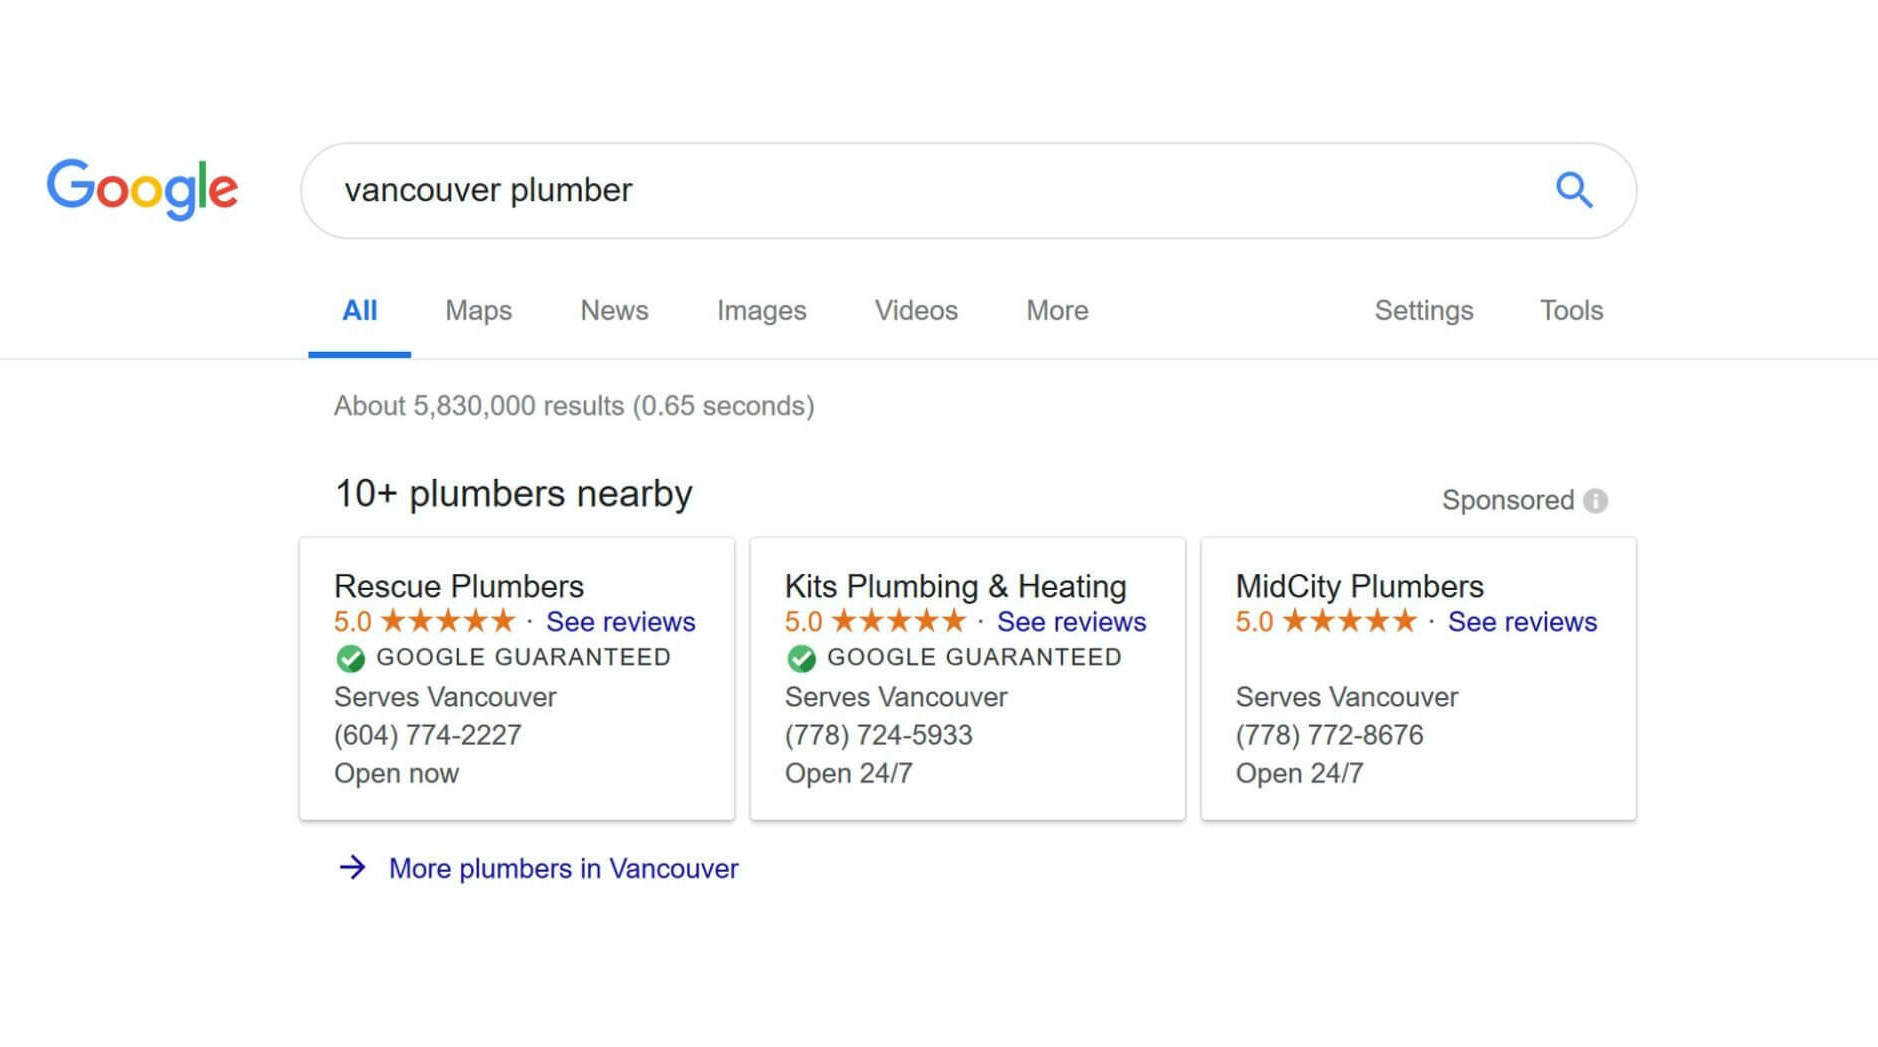Click the Sponsored label

pos(1507,500)
